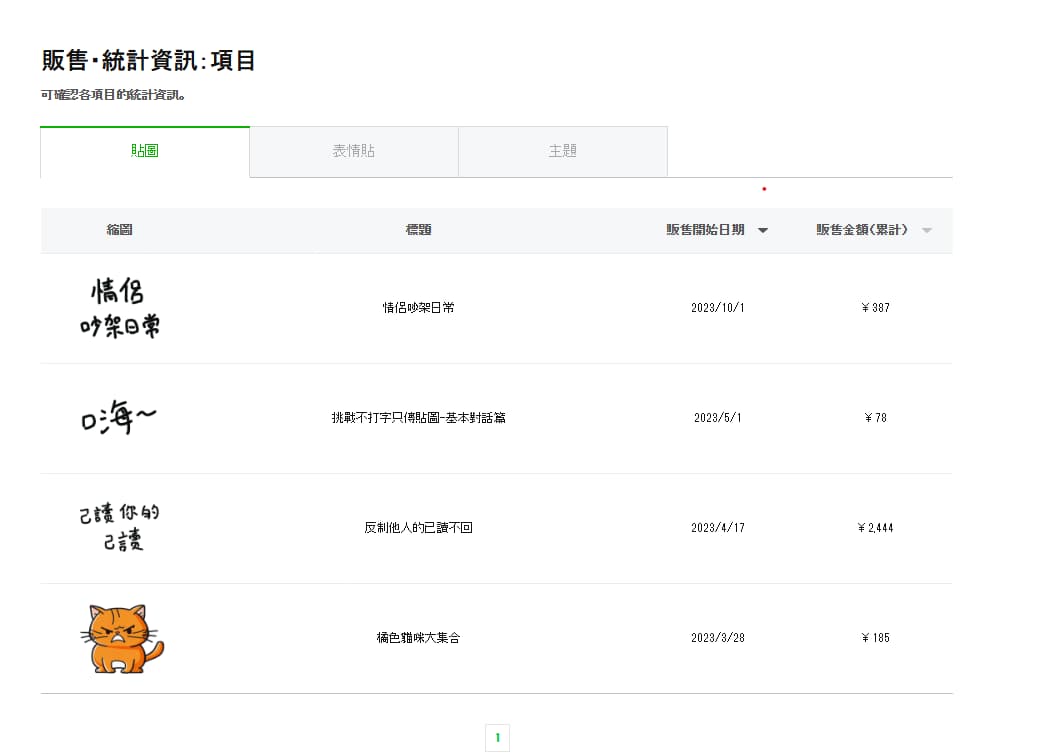Screen dimensions: 1055x753
Task: Click the 情侶吵架日常 sticker thumbnail
Action: pos(120,308)
